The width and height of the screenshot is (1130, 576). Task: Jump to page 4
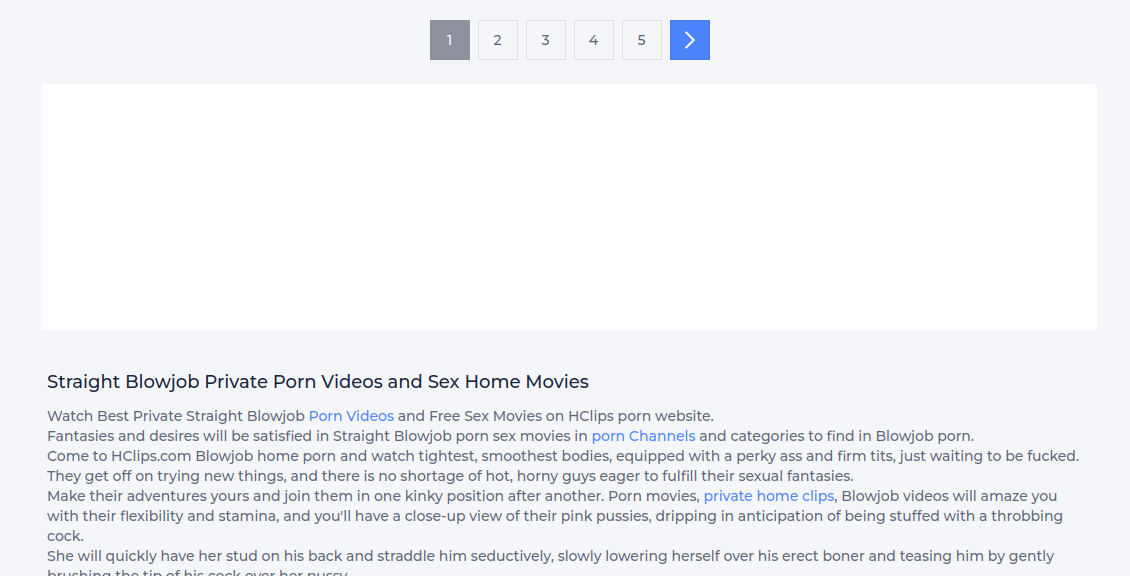593,40
